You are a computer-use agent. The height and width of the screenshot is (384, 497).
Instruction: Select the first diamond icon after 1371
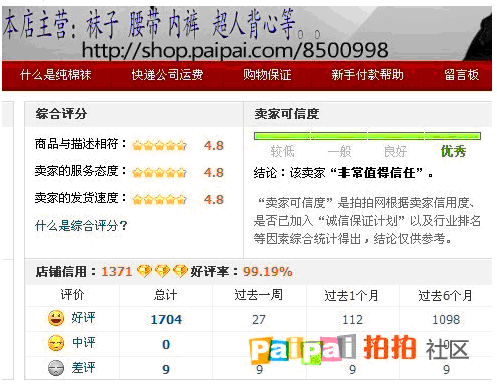[144, 271]
